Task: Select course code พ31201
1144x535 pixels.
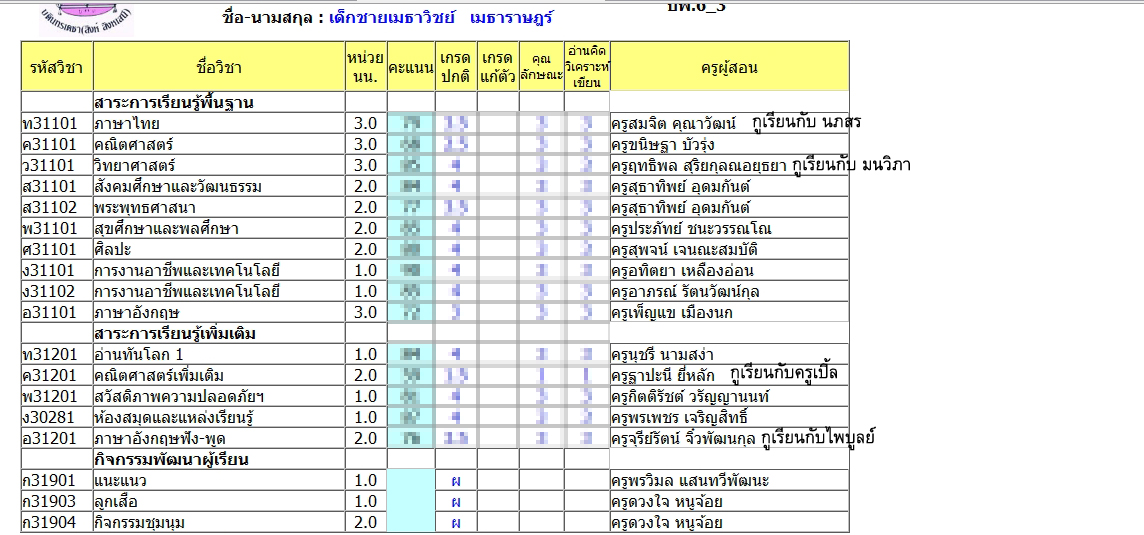Action: pos(50,397)
